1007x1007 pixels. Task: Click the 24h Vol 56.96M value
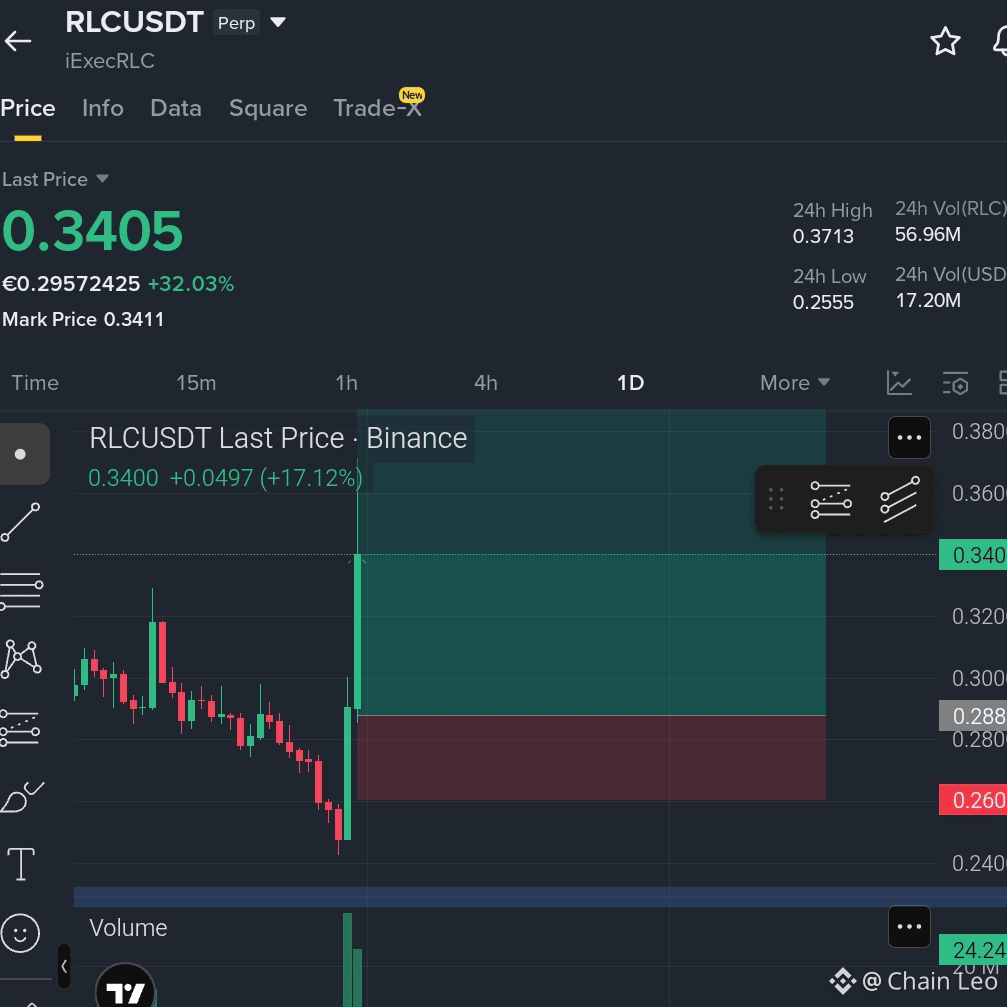(927, 234)
